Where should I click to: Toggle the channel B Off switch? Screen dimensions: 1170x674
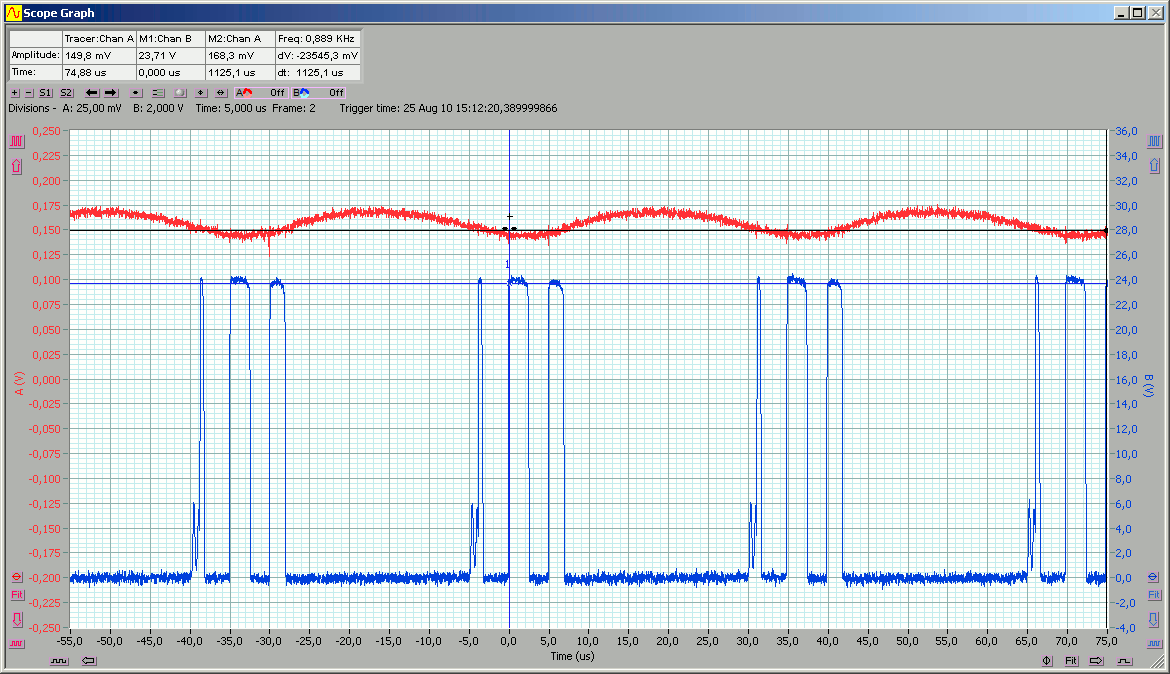[319, 93]
